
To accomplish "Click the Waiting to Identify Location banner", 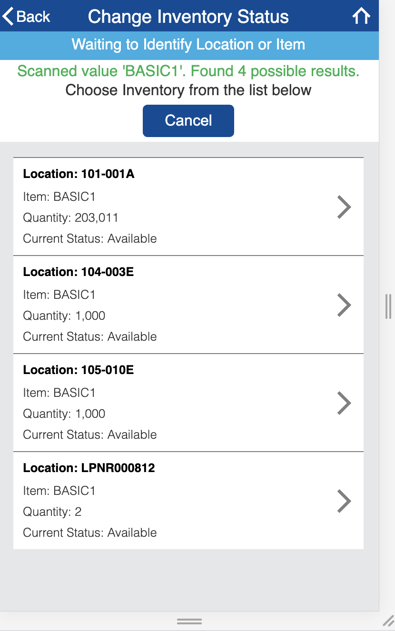I will (188, 44).
